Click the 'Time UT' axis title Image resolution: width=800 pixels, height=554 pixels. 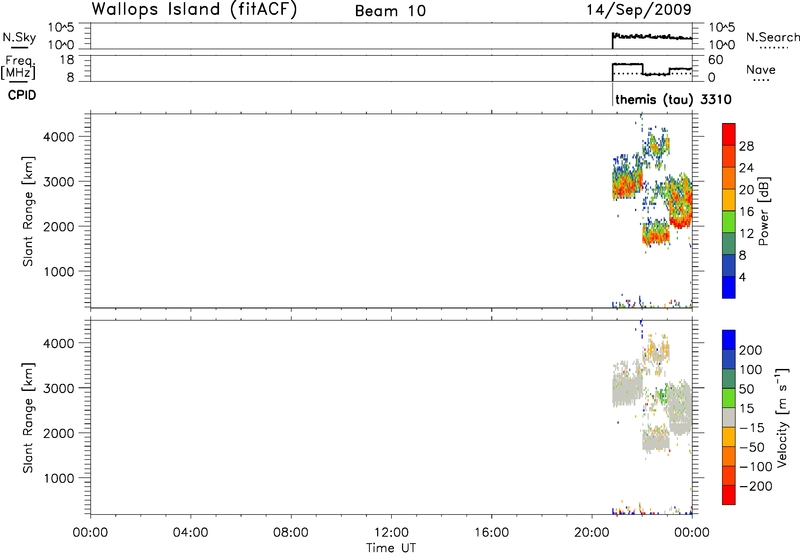click(x=391, y=548)
